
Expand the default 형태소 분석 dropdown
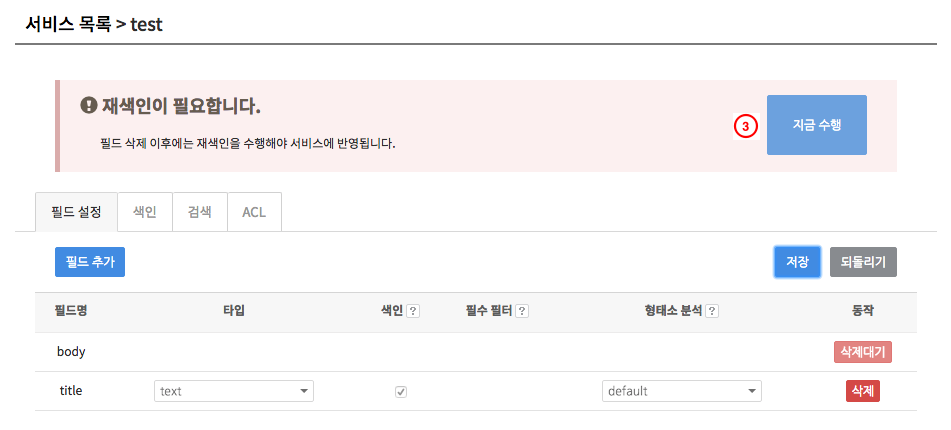[682, 391]
